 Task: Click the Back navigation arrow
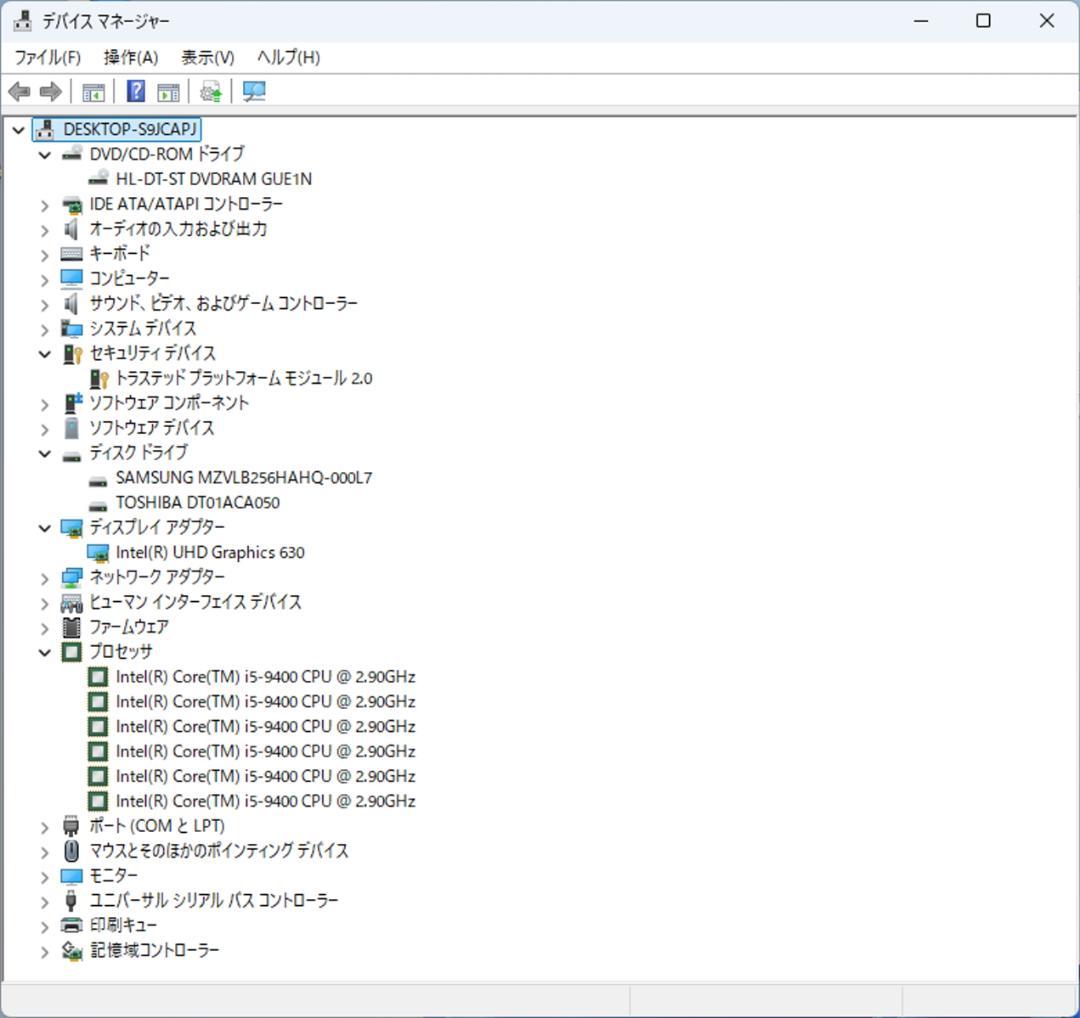pos(18,91)
